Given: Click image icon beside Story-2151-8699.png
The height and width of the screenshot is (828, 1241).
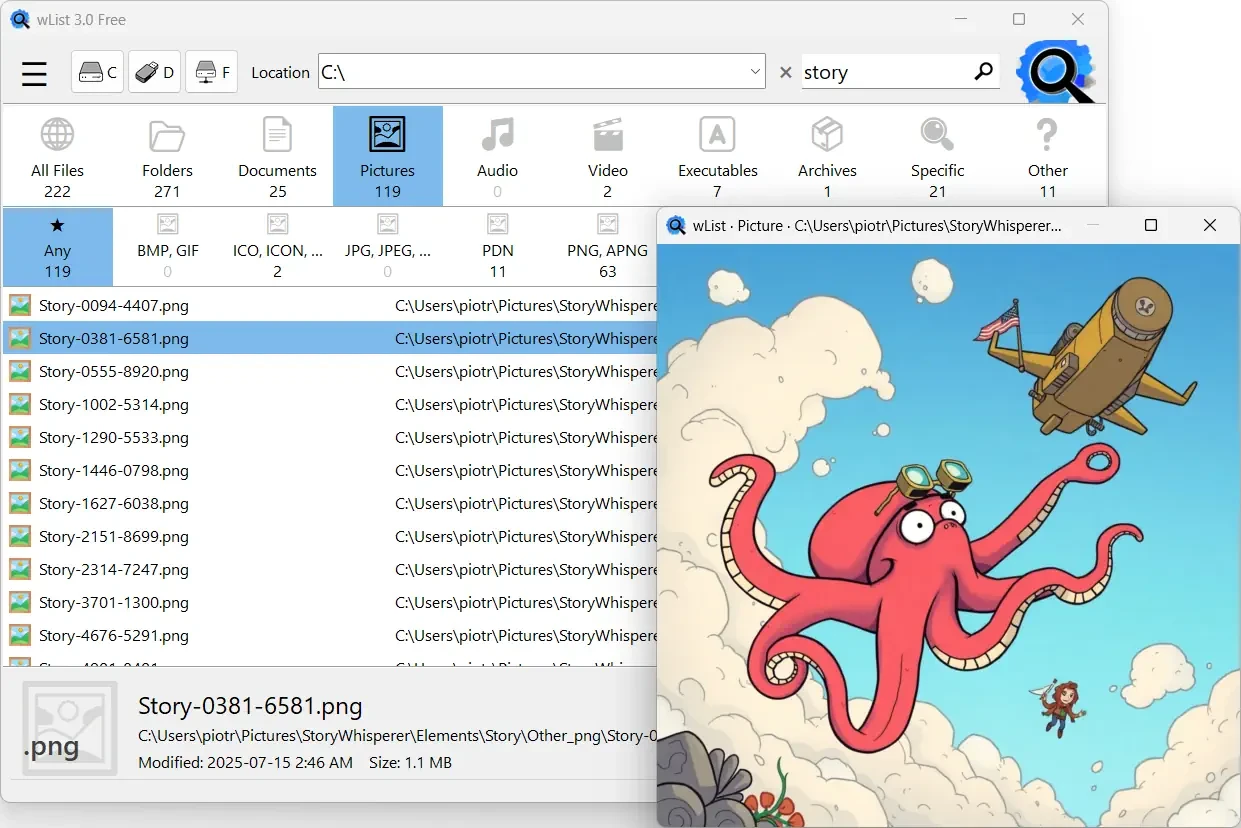Looking at the screenshot, I should pyautogui.click(x=20, y=536).
